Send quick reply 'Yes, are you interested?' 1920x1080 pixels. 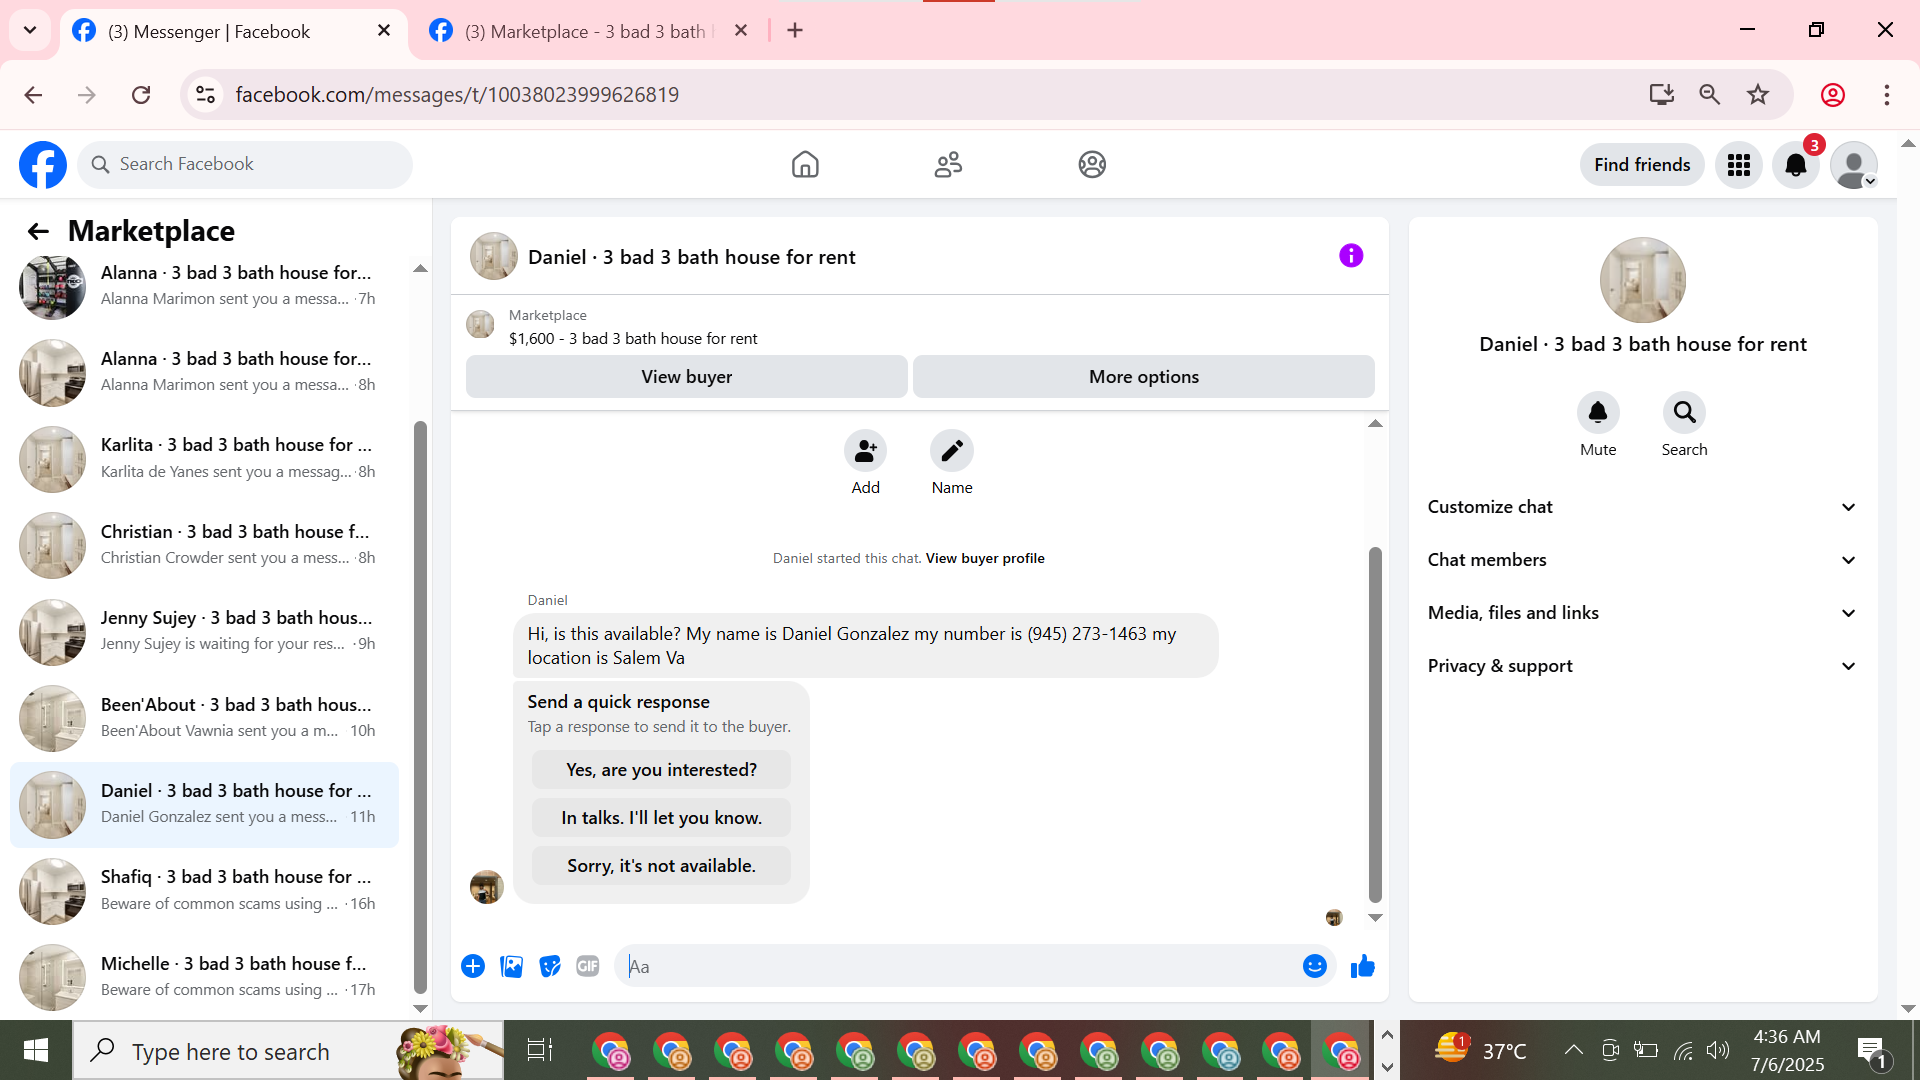click(x=661, y=770)
